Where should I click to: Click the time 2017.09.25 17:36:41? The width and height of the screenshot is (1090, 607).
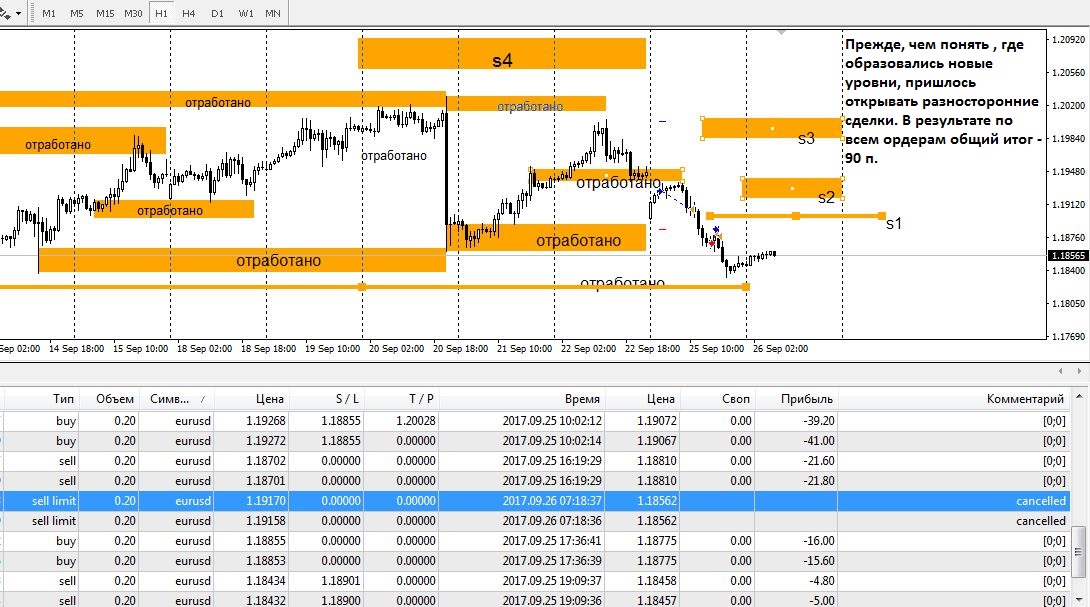click(x=552, y=541)
